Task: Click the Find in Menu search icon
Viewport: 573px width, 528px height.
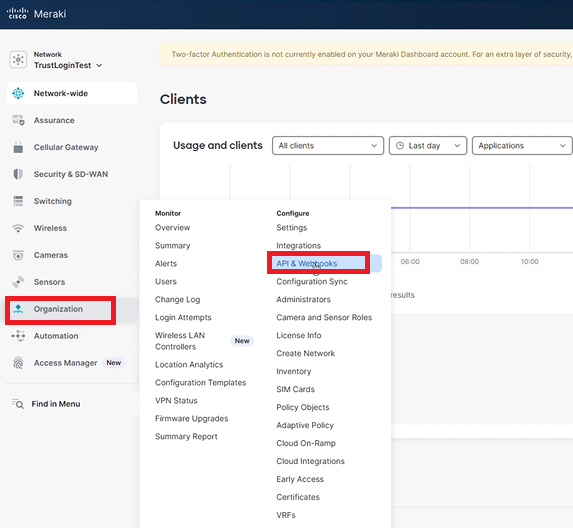Action: [x=18, y=404]
